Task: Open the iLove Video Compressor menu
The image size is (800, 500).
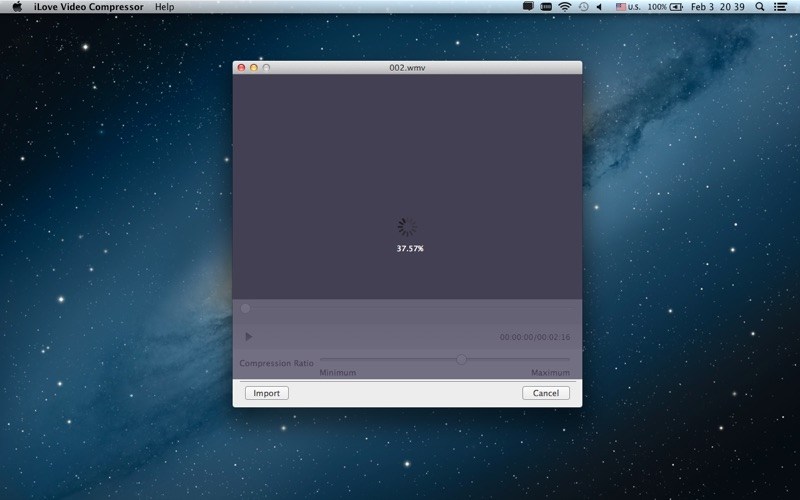Action: tap(89, 7)
